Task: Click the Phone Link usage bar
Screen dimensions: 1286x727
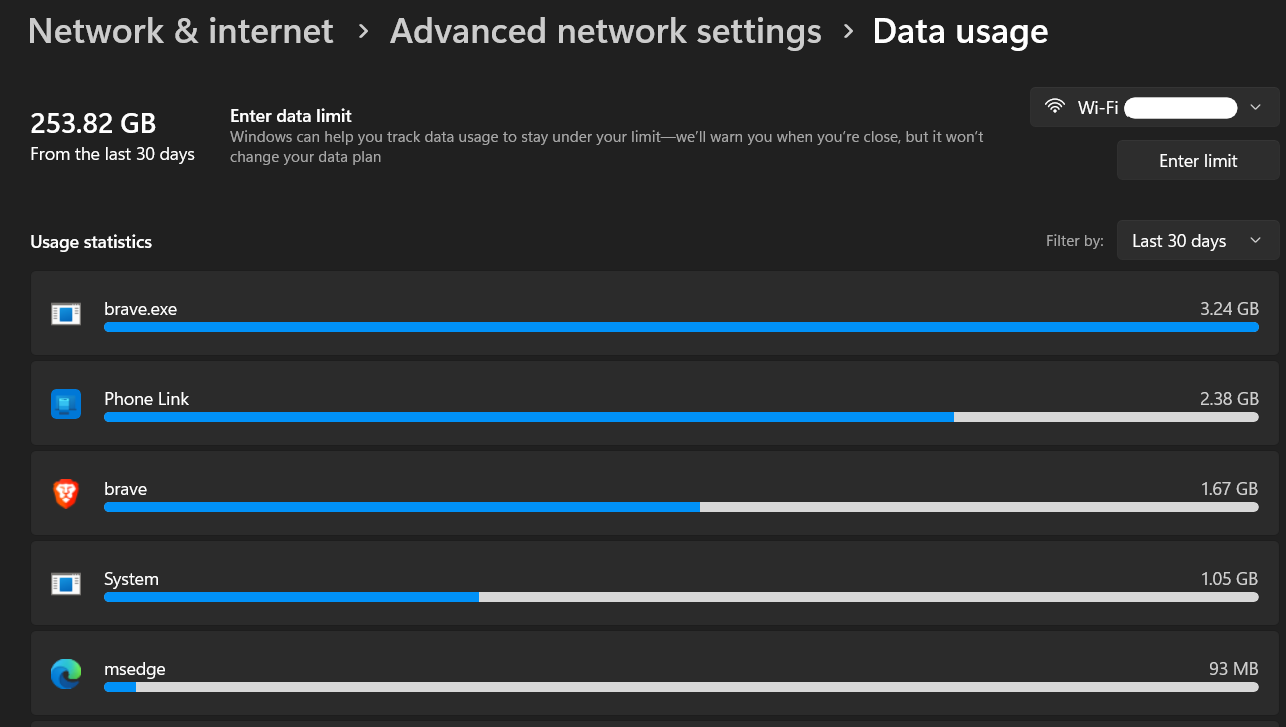Action: coord(680,417)
